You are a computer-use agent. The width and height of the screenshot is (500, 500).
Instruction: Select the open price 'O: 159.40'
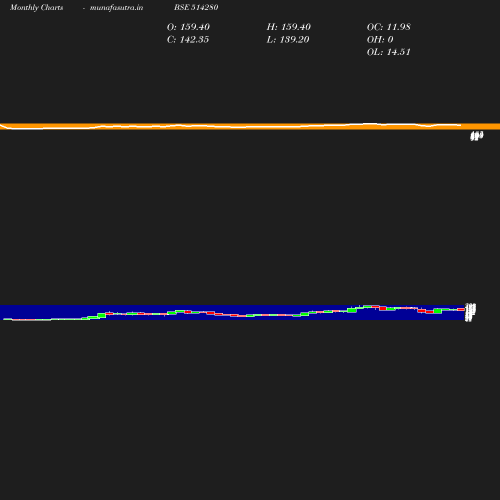click(188, 27)
